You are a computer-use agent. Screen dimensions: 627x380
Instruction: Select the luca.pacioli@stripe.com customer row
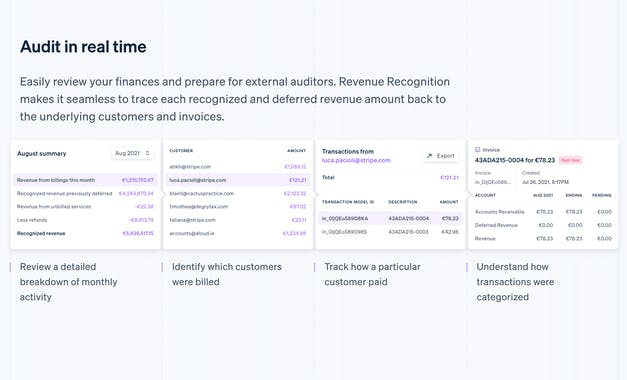[238, 180]
